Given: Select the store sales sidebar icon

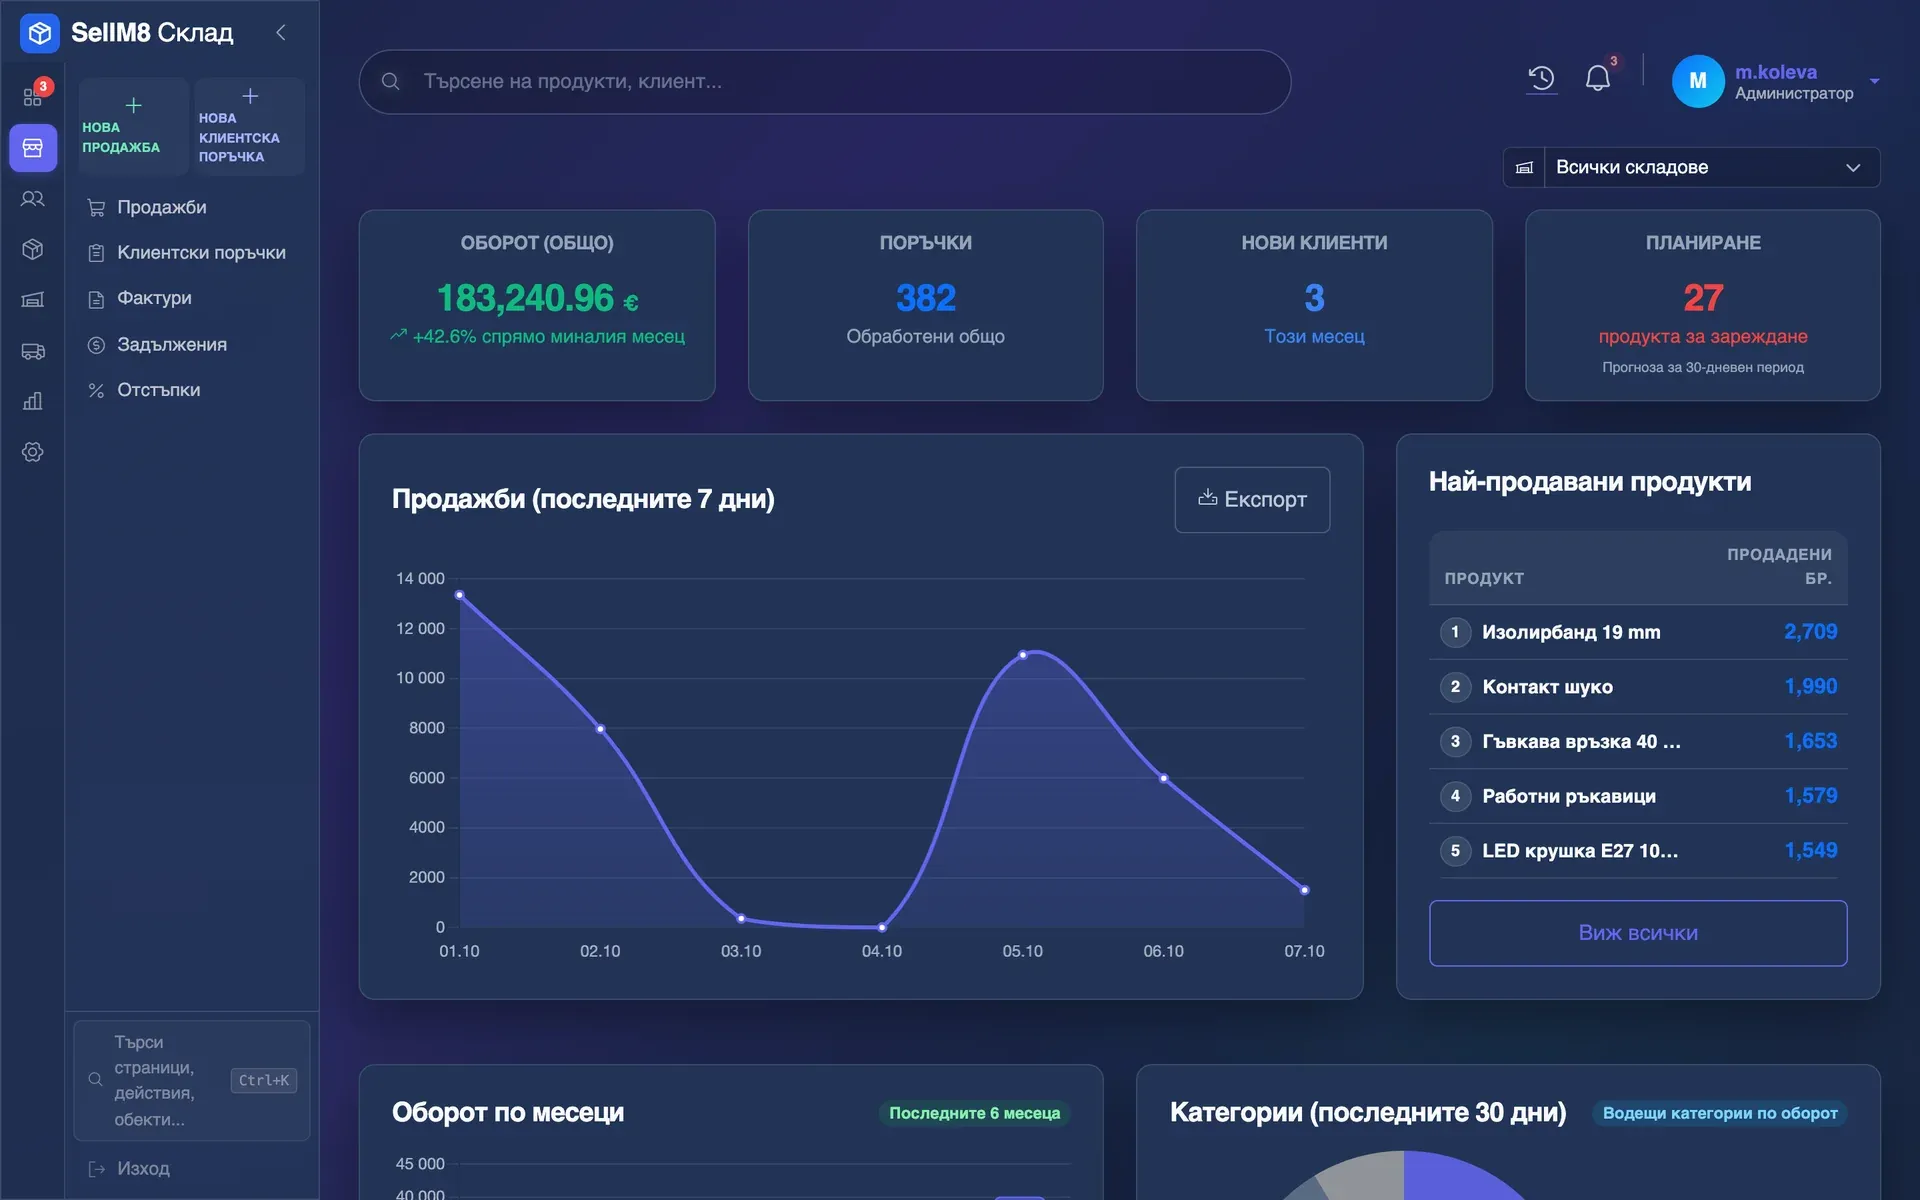Looking at the screenshot, I should (x=33, y=148).
